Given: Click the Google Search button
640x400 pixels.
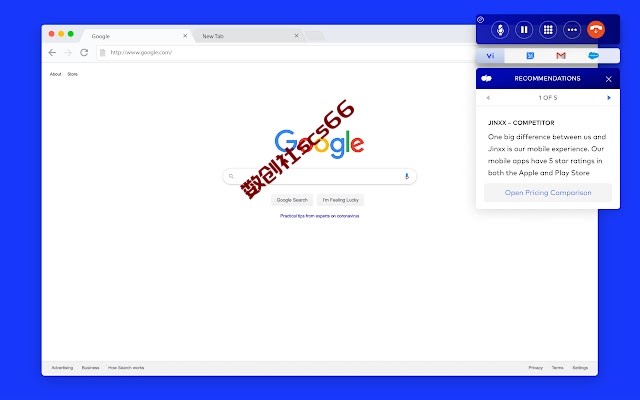Looking at the screenshot, I should [292, 200].
